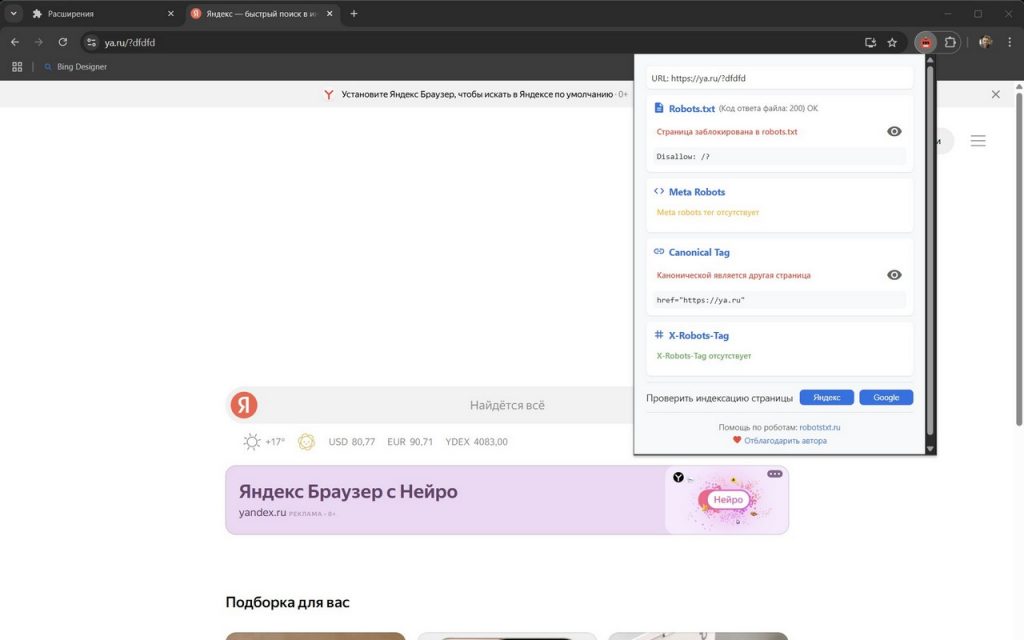This screenshot has width=1024, height=640.
Task: Click the Найдётся всё search field
Action: click(507, 405)
